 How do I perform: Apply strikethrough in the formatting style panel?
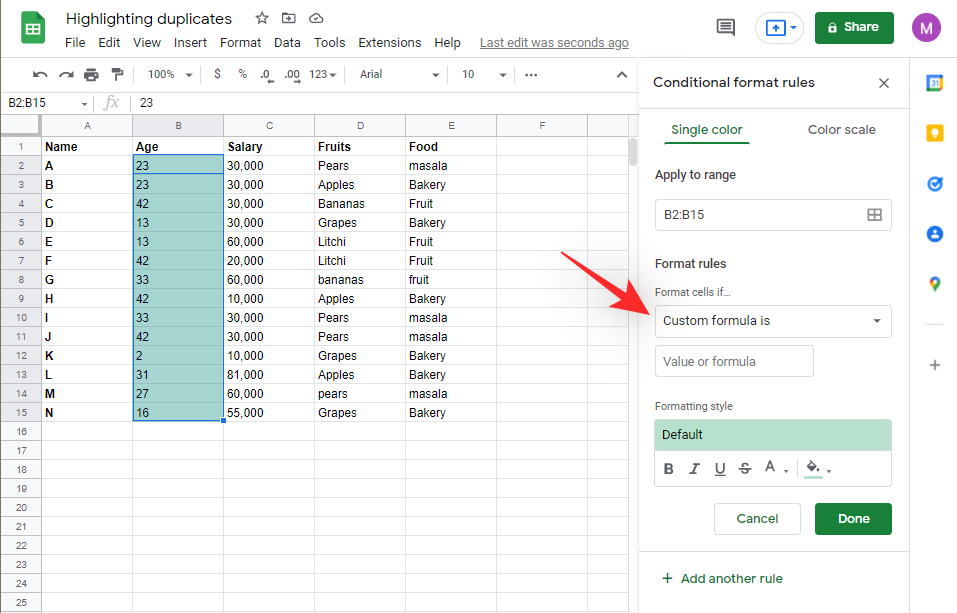746,468
